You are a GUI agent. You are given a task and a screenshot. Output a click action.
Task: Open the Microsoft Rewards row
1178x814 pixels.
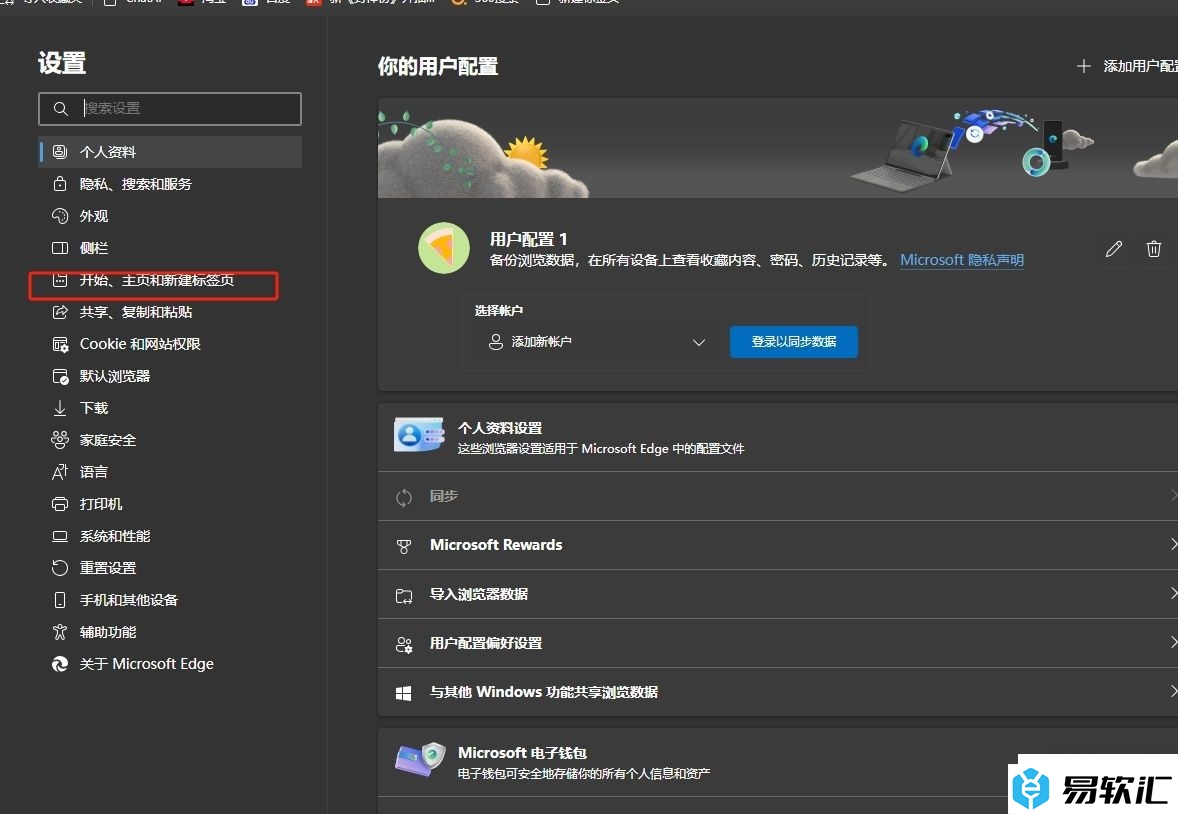click(x=778, y=545)
